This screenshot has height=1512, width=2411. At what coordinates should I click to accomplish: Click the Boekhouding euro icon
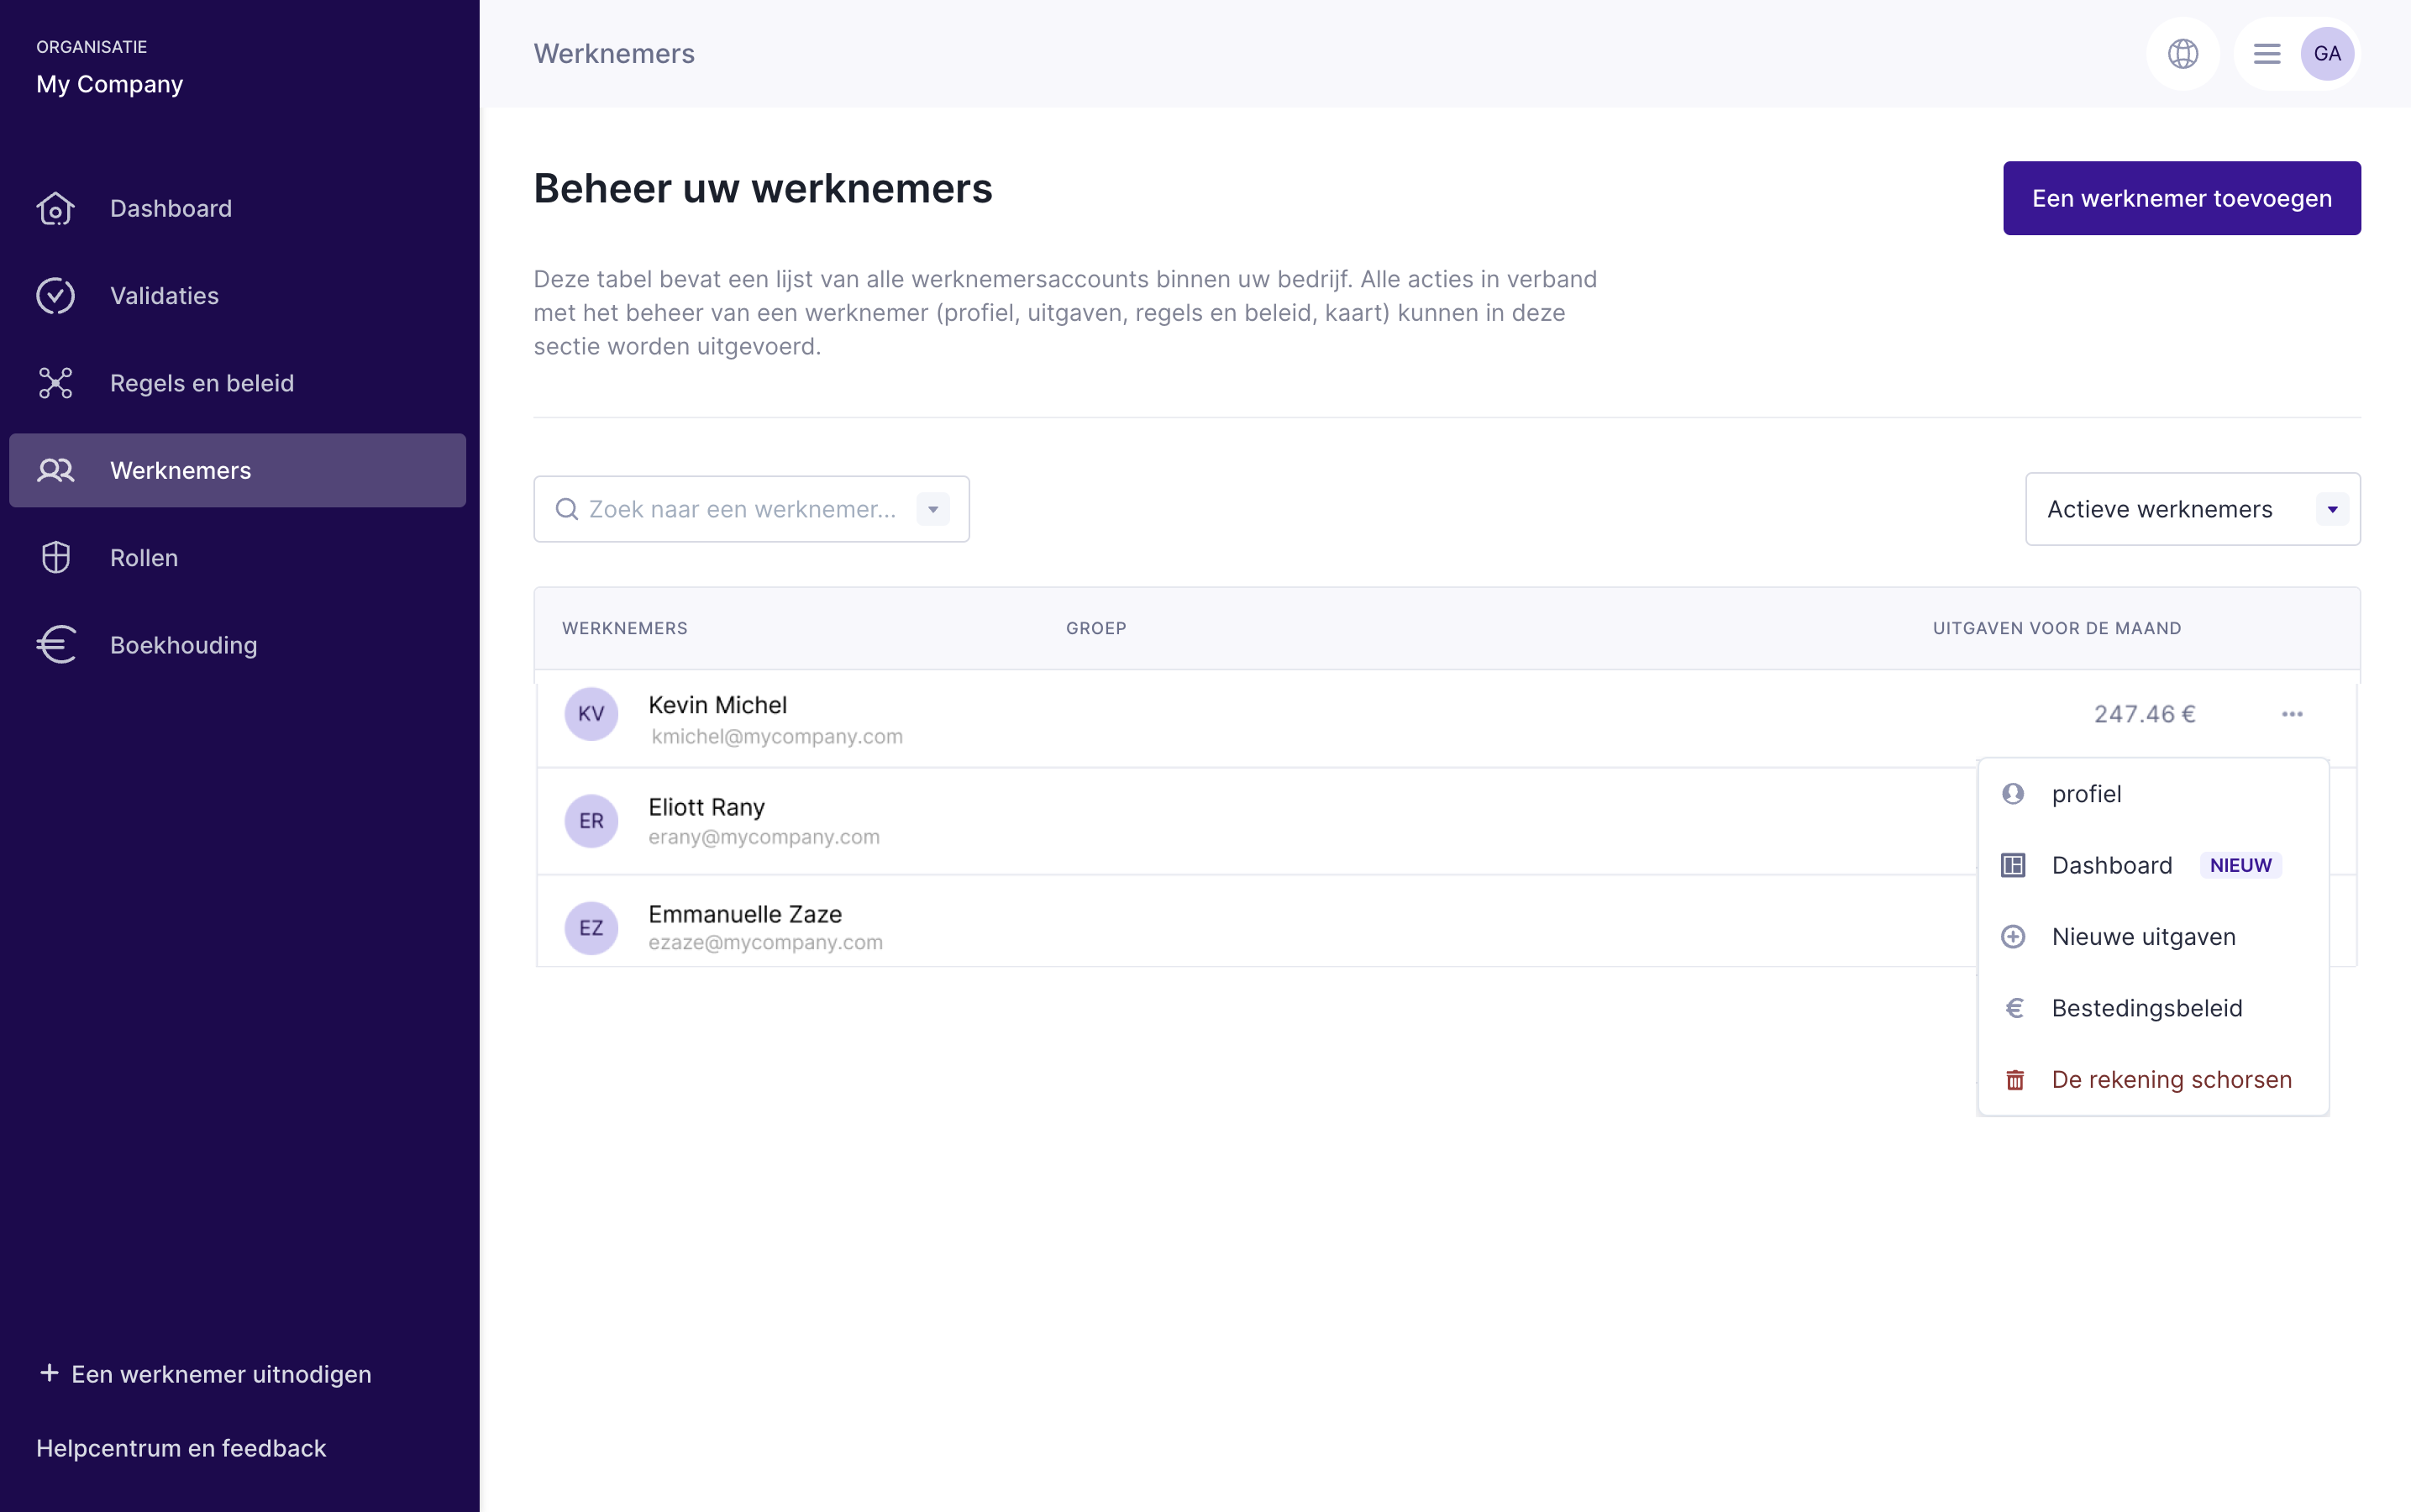tap(56, 645)
